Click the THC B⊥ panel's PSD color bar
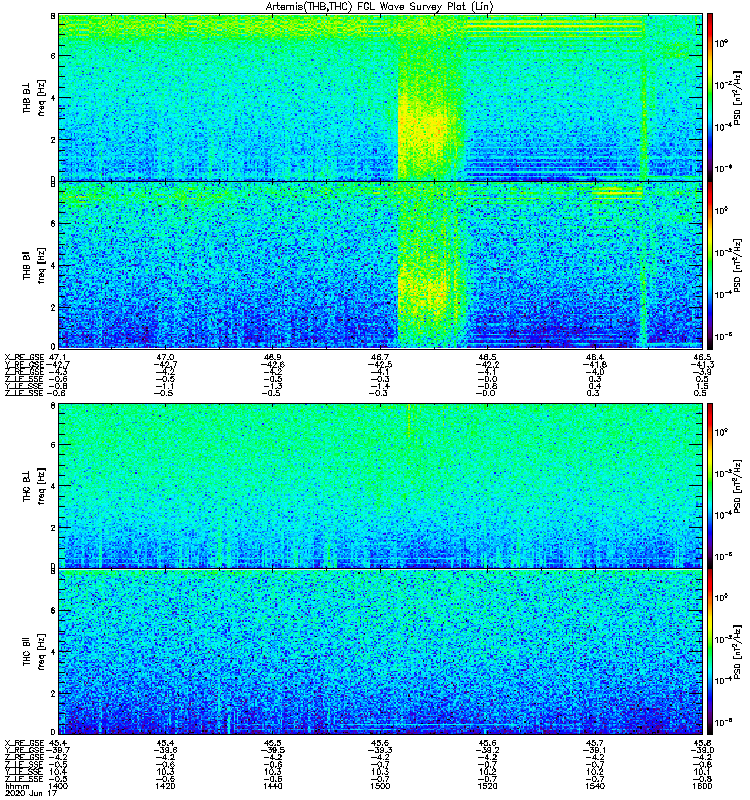Viewport: 750px width, 800px height. pyautogui.click(x=710, y=486)
